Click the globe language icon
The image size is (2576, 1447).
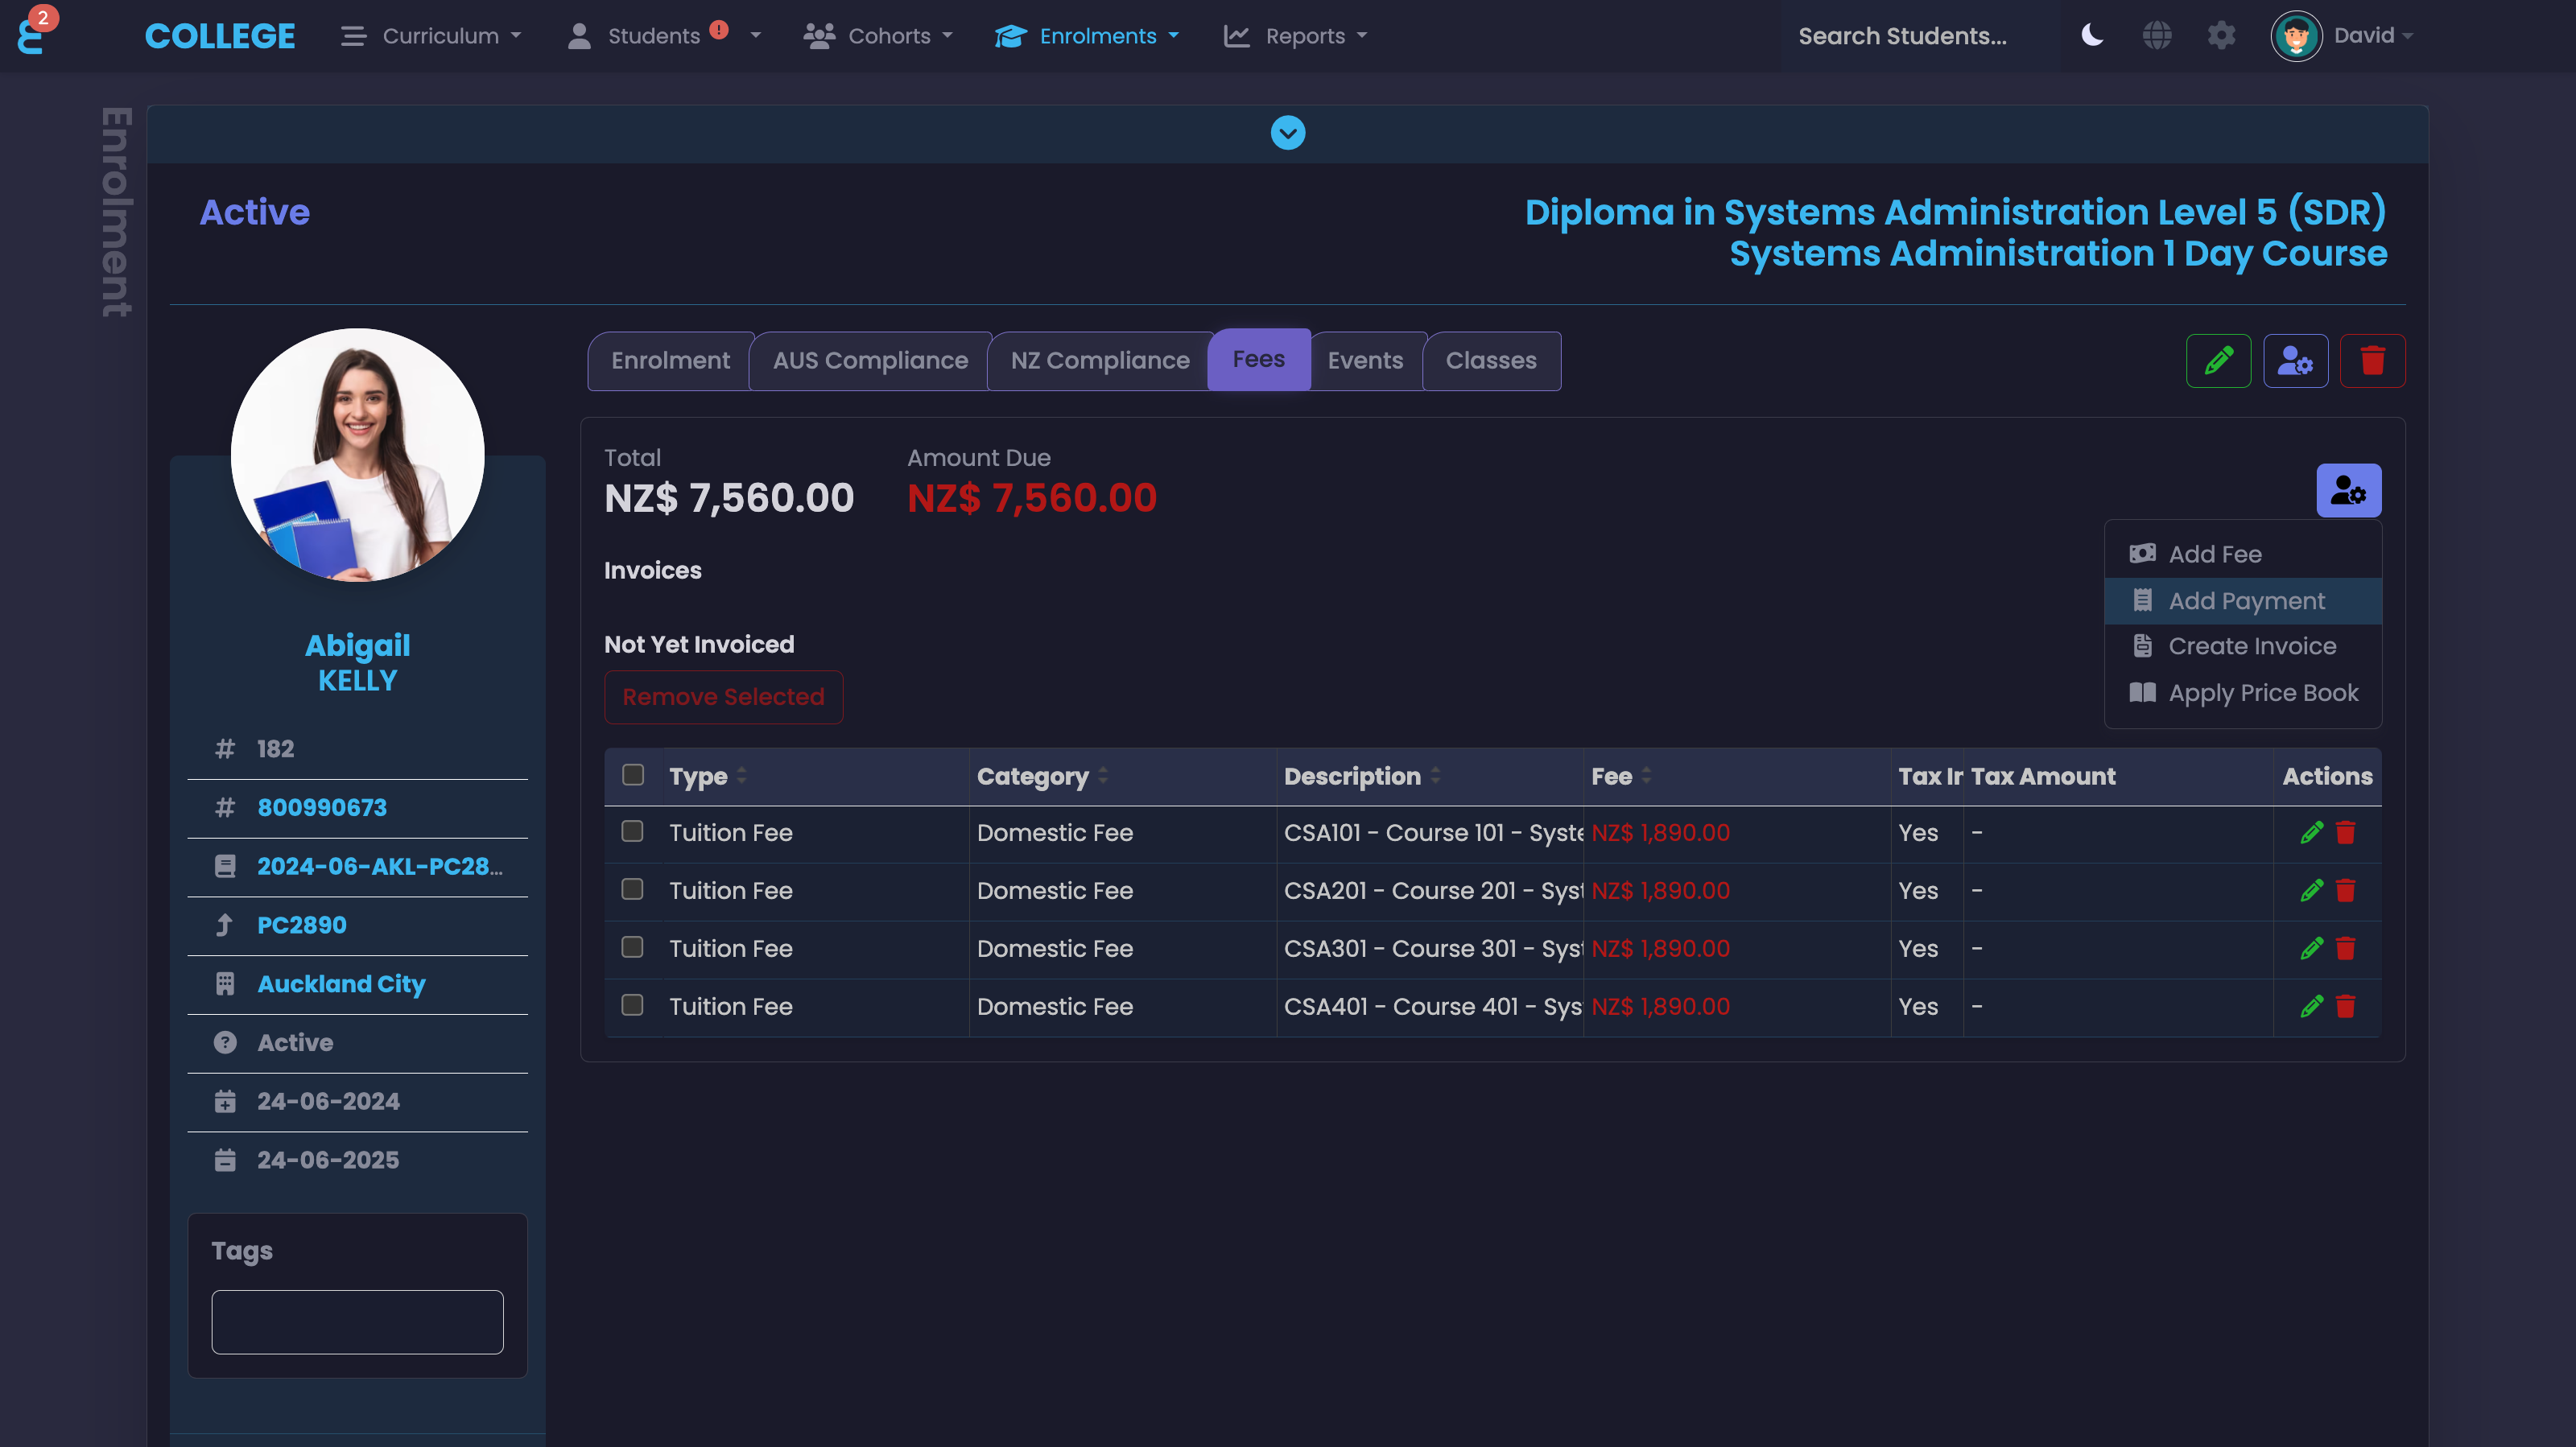pos(2156,36)
